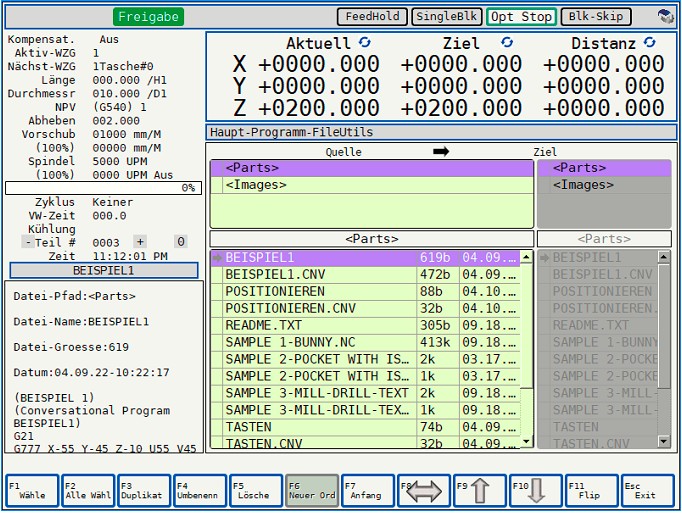This screenshot has width=682, height=513.
Task: Select <Images> folder in Quelle list
Action: coord(372,185)
